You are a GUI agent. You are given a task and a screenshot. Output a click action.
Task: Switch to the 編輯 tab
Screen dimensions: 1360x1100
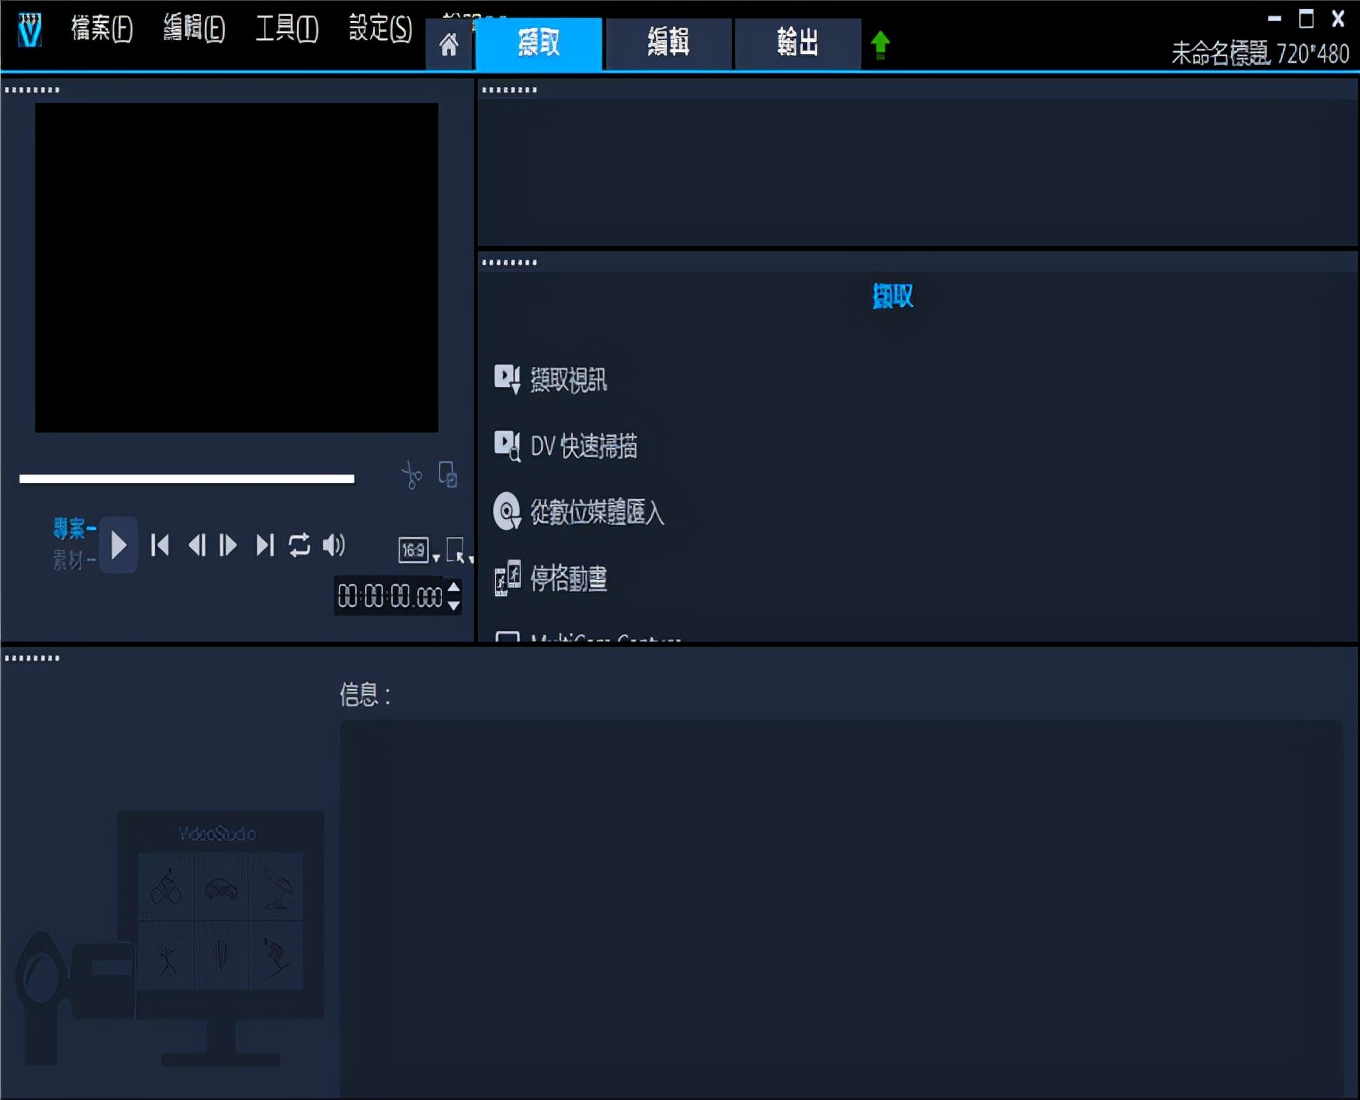[x=667, y=44]
